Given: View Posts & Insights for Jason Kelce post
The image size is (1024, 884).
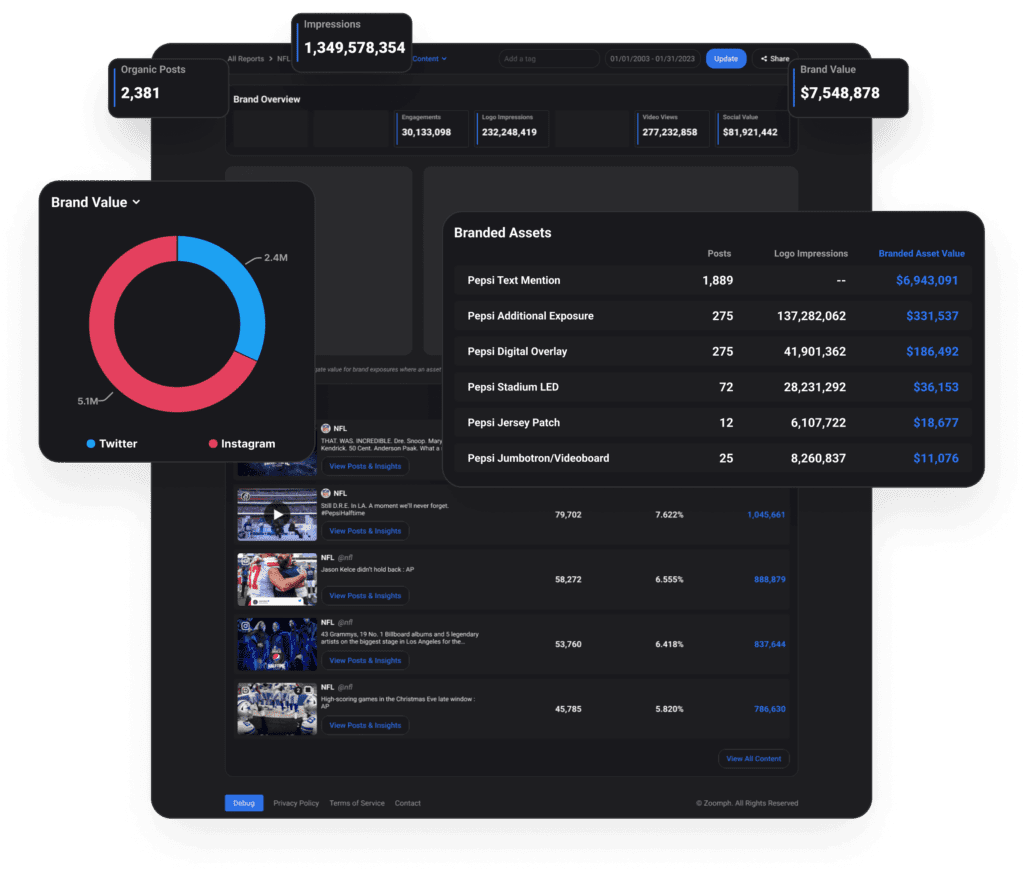Looking at the screenshot, I should coord(365,595).
